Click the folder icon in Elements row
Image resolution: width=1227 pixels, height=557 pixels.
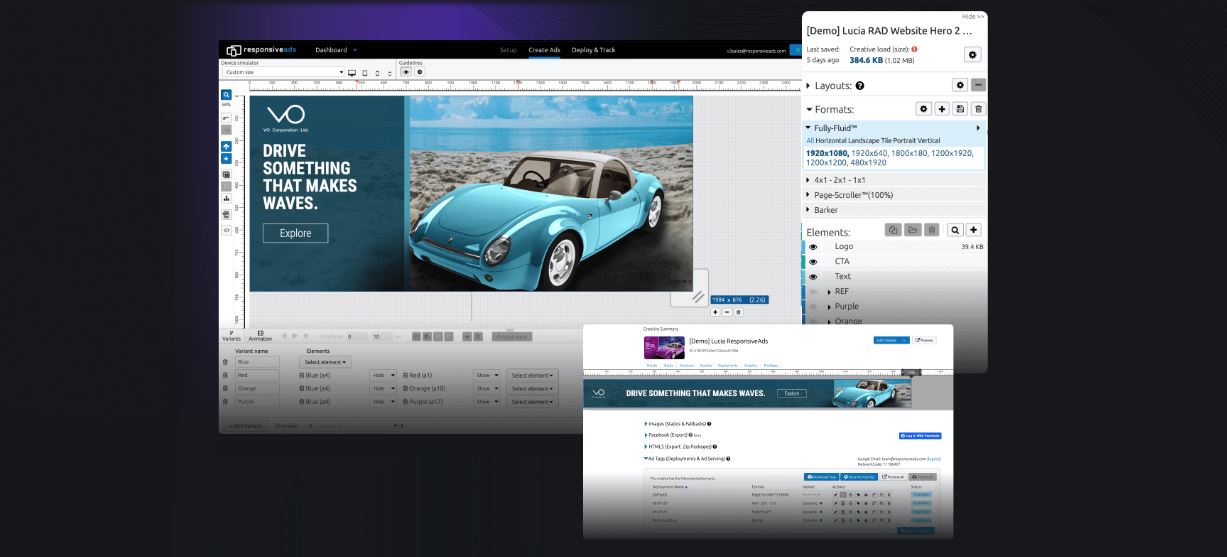coord(913,230)
